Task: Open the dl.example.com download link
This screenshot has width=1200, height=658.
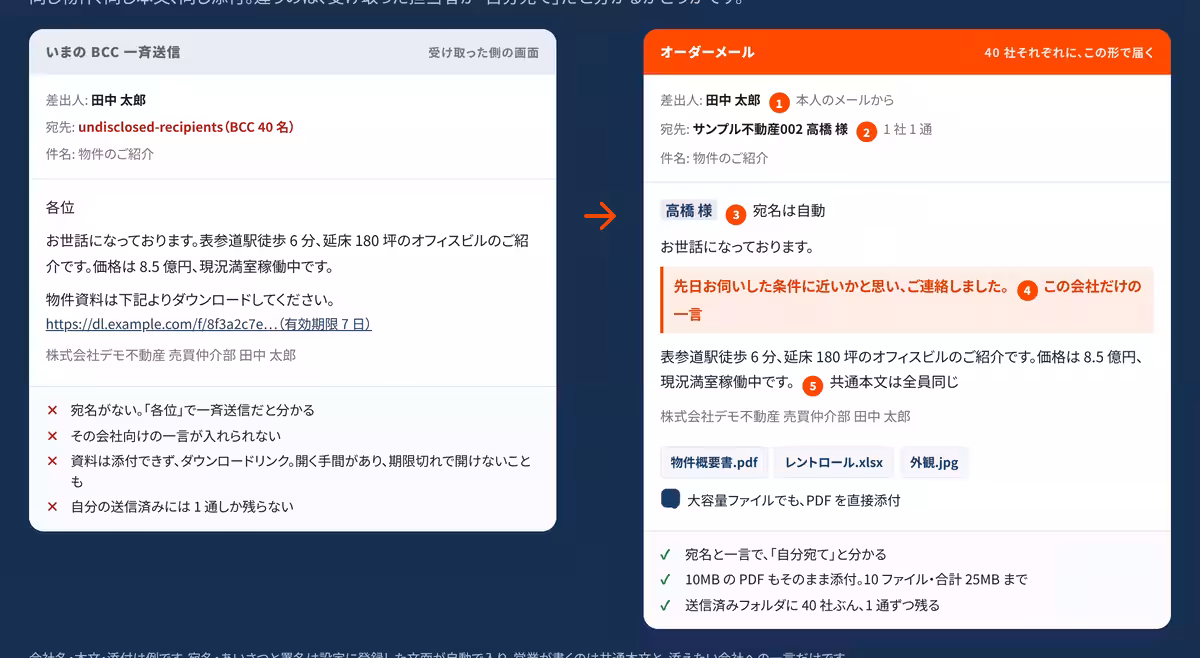Action: click(x=209, y=324)
